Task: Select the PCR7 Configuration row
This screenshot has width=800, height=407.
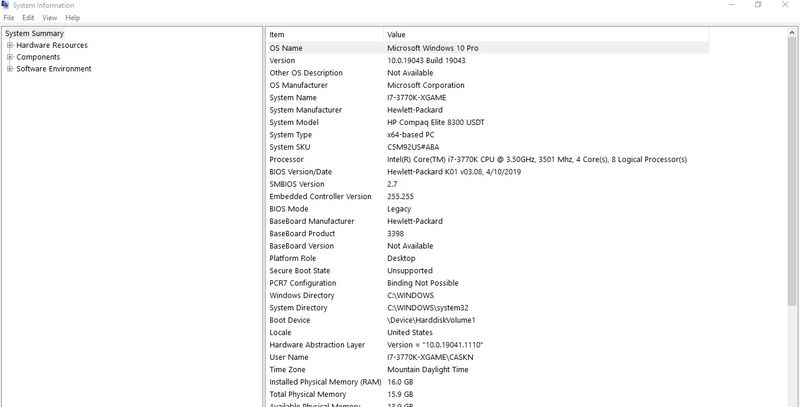Action: (487, 283)
